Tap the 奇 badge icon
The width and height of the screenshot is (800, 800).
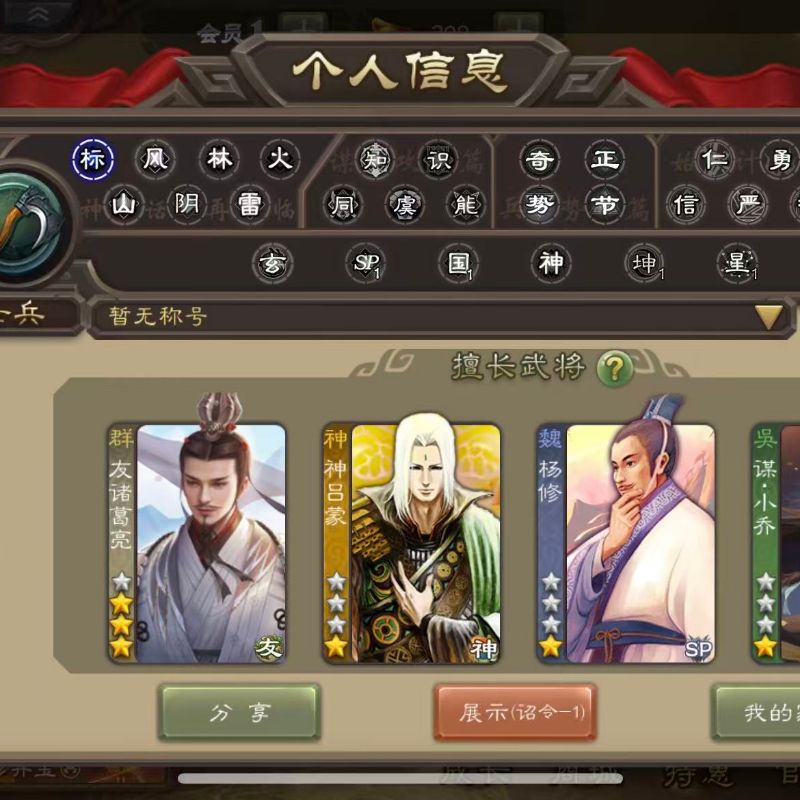539,160
